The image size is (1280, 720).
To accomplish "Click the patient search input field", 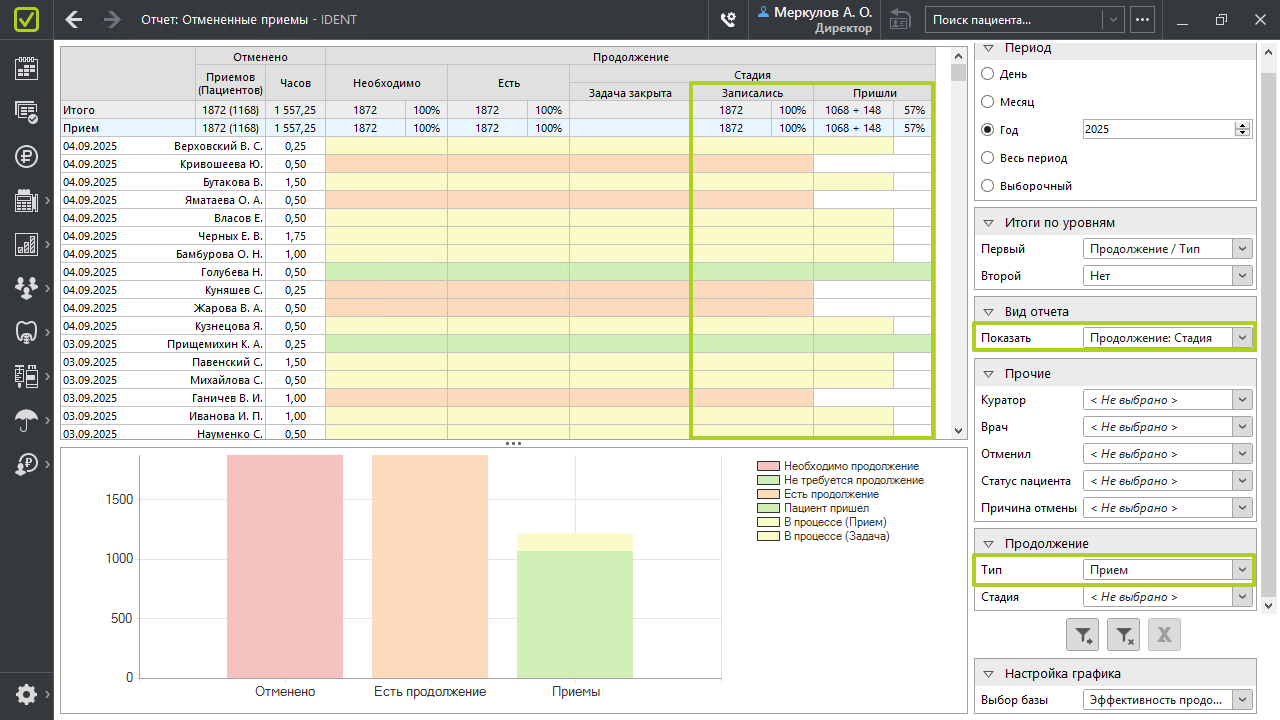I will point(1014,19).
